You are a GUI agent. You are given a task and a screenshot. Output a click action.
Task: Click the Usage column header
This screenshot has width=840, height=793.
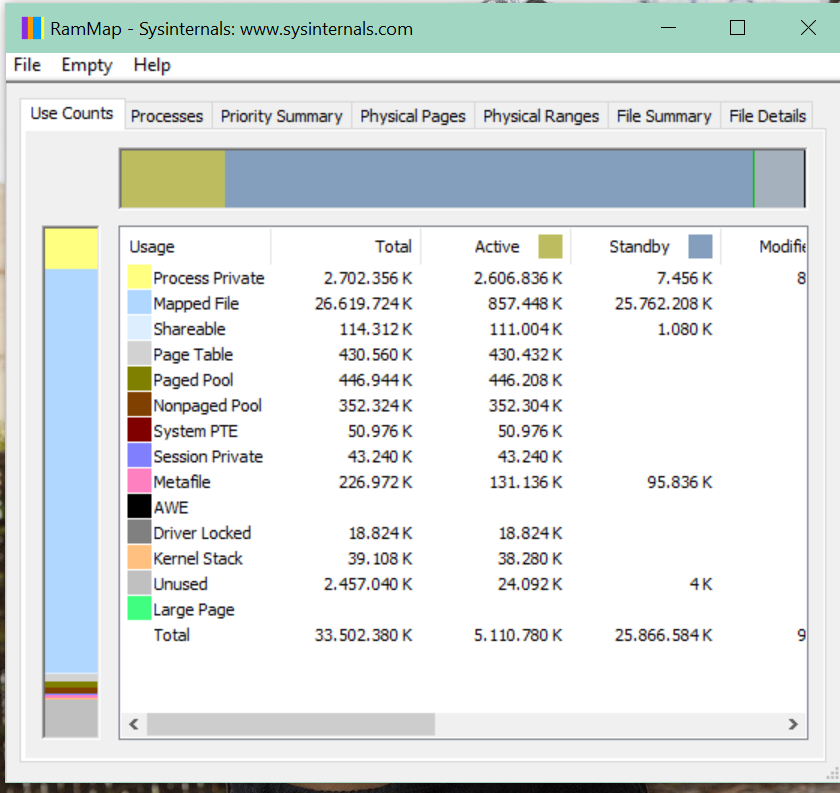(196, 246)
